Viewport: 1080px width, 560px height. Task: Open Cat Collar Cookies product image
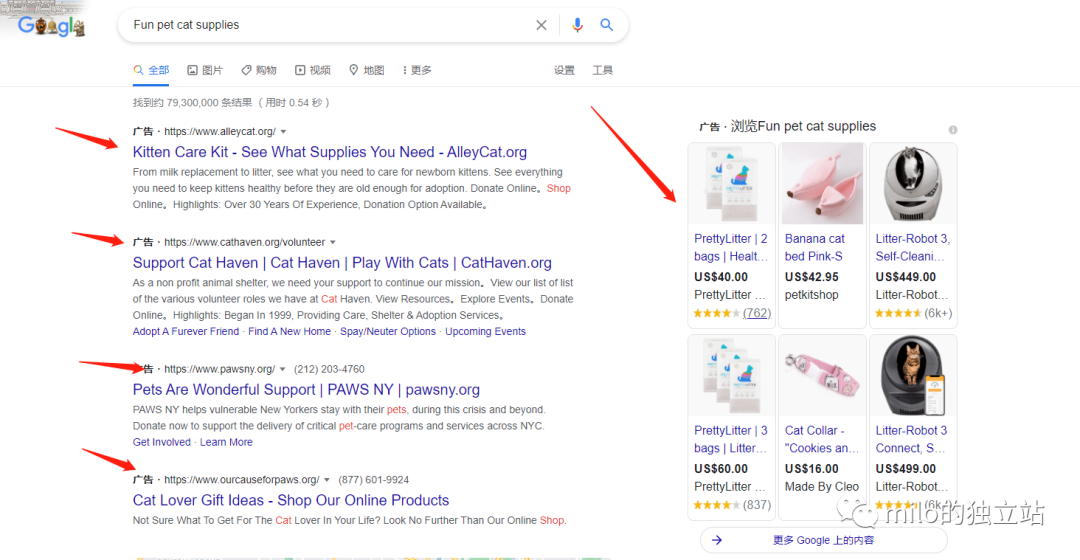pos(822,376)
